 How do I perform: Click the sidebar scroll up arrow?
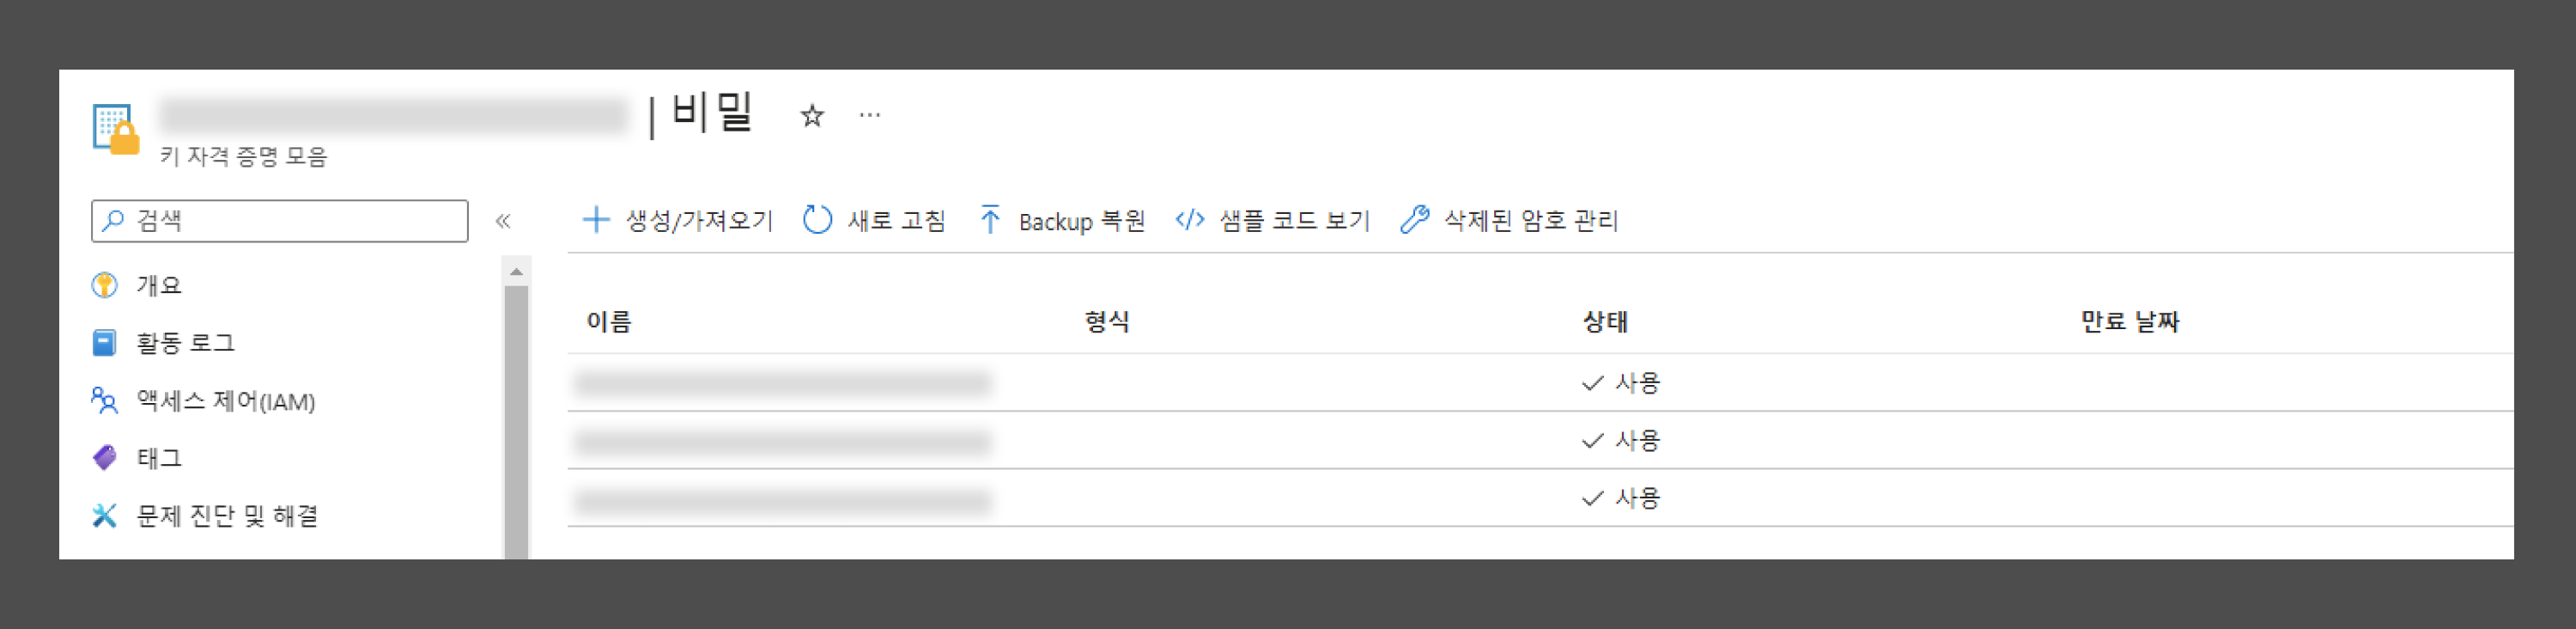tap(516, 272)
